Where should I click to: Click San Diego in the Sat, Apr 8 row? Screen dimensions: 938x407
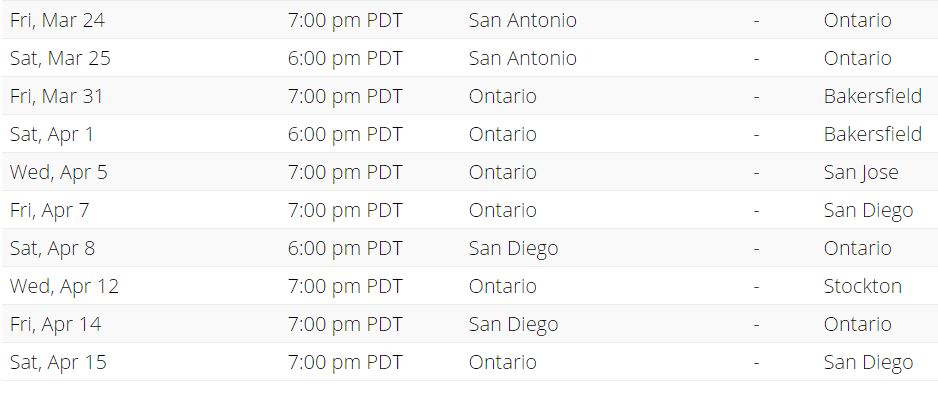[x=513, y=248]
